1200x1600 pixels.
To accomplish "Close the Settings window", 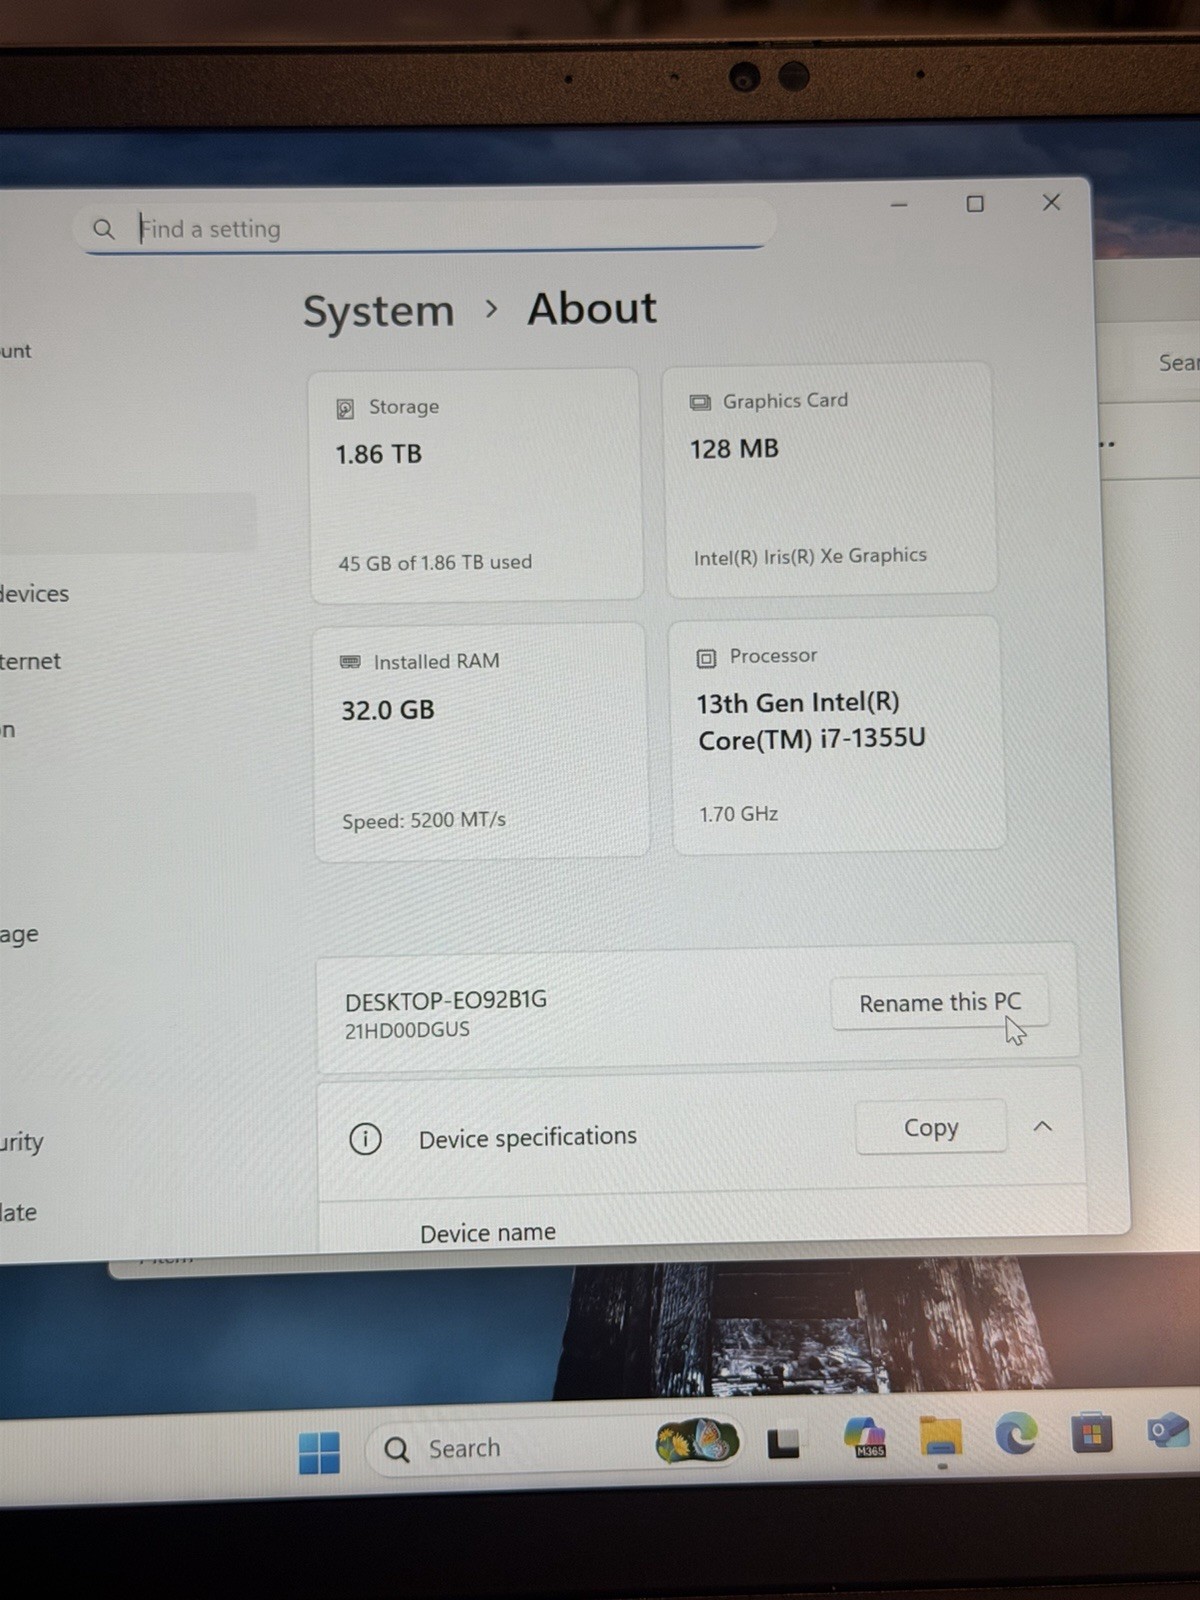I will [x=1051, y=202].
